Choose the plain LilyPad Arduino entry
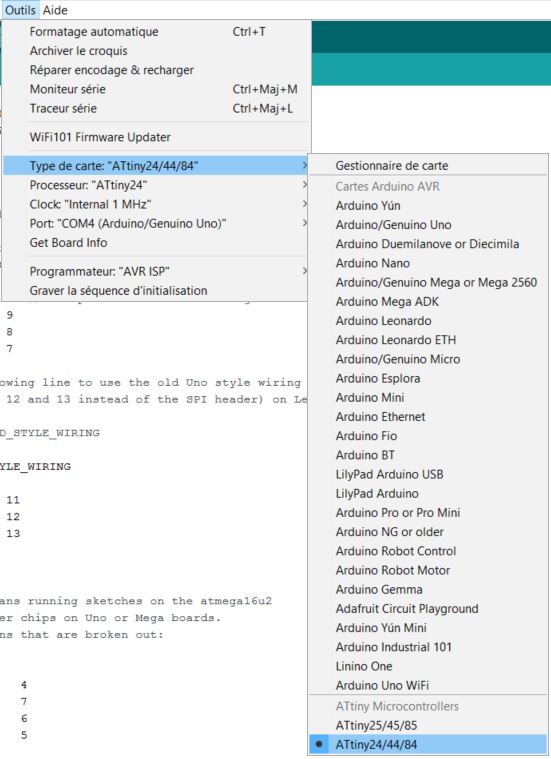The height and width of the screenshot is (759, 551). tap(428, 494)
